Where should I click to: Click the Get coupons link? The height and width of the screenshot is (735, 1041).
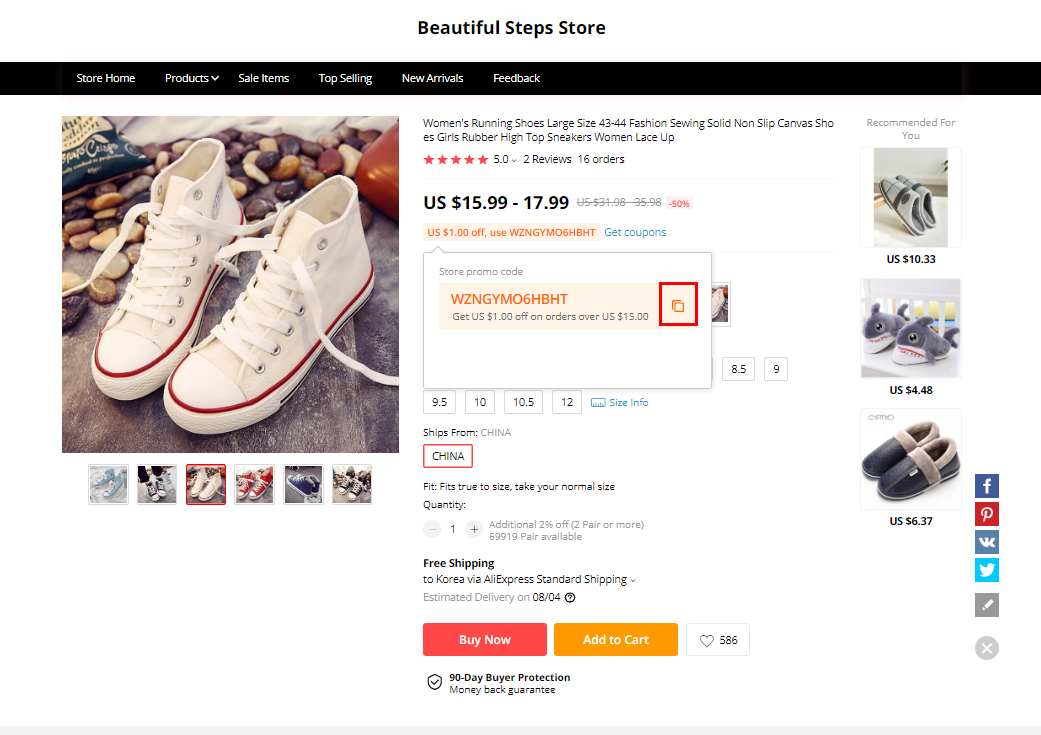tap(635, 232)
